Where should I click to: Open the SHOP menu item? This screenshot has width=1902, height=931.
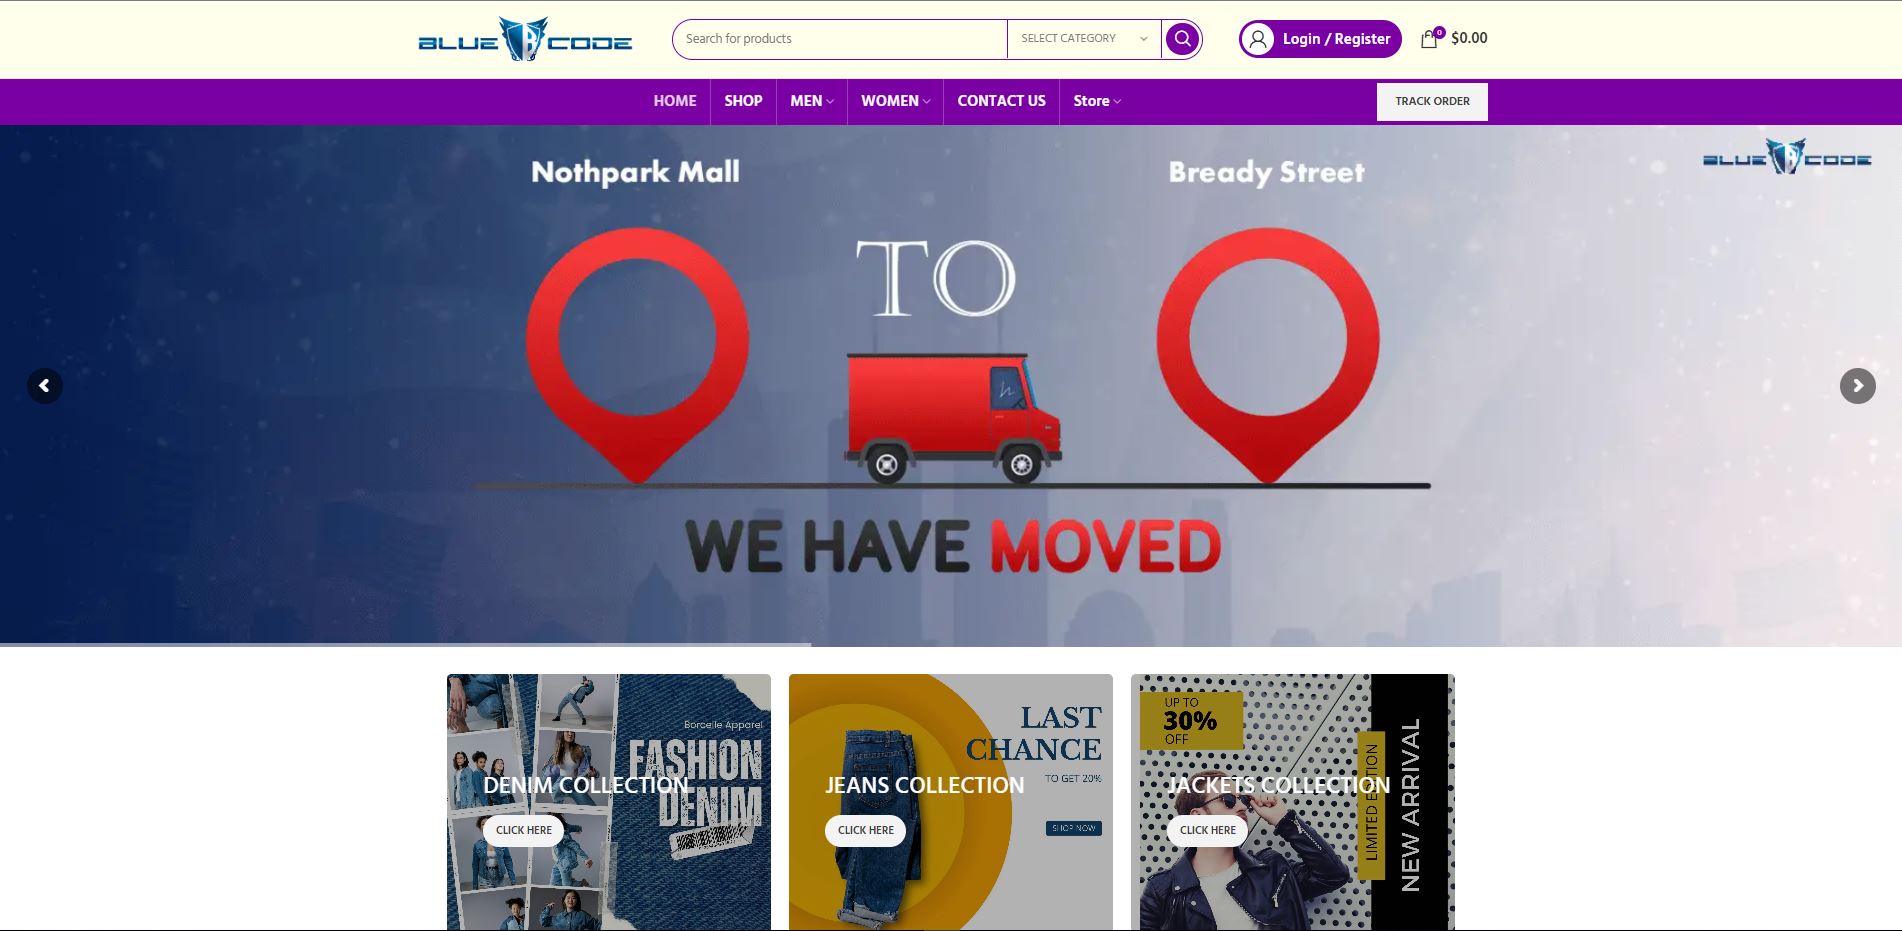coord(743,101)
